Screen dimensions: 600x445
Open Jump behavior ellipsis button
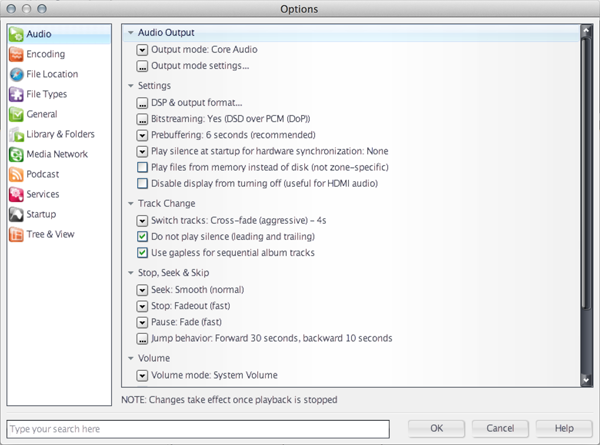[142, 339]
